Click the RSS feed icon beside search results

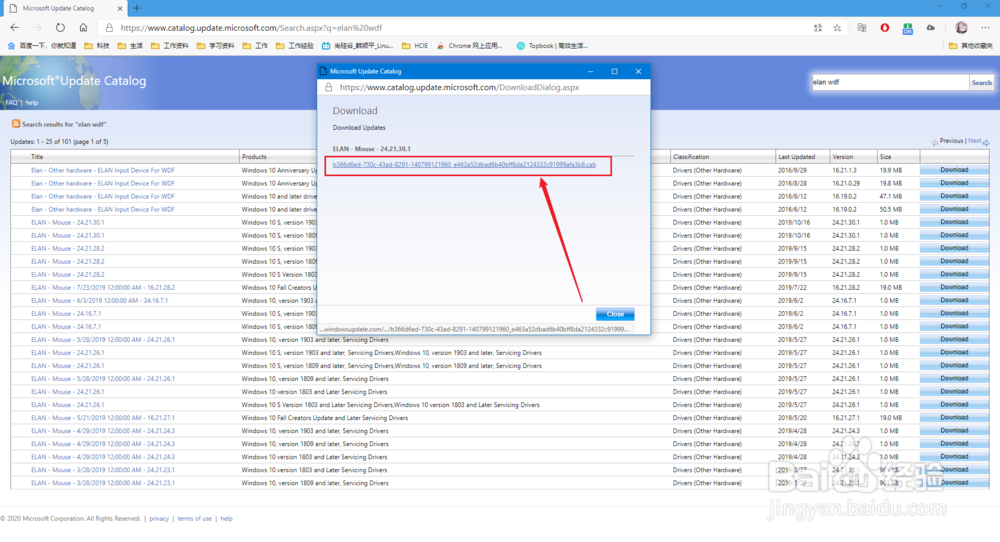[x=16, y=124]
